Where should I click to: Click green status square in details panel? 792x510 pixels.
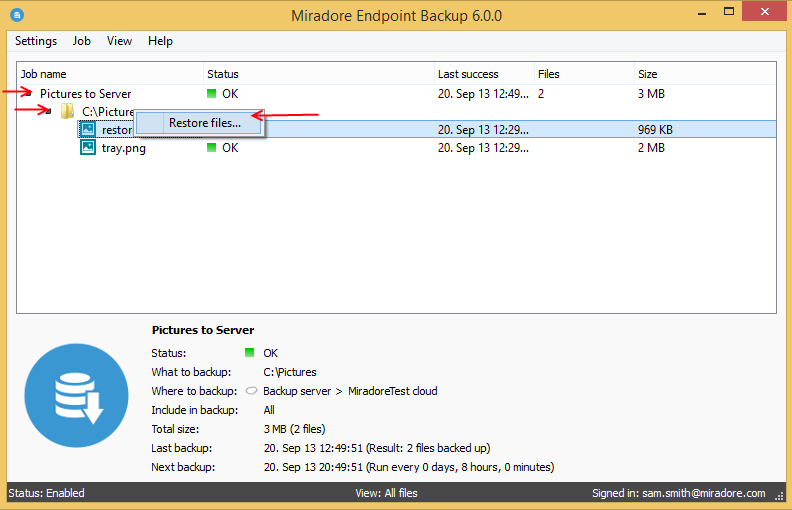[250, 352]
